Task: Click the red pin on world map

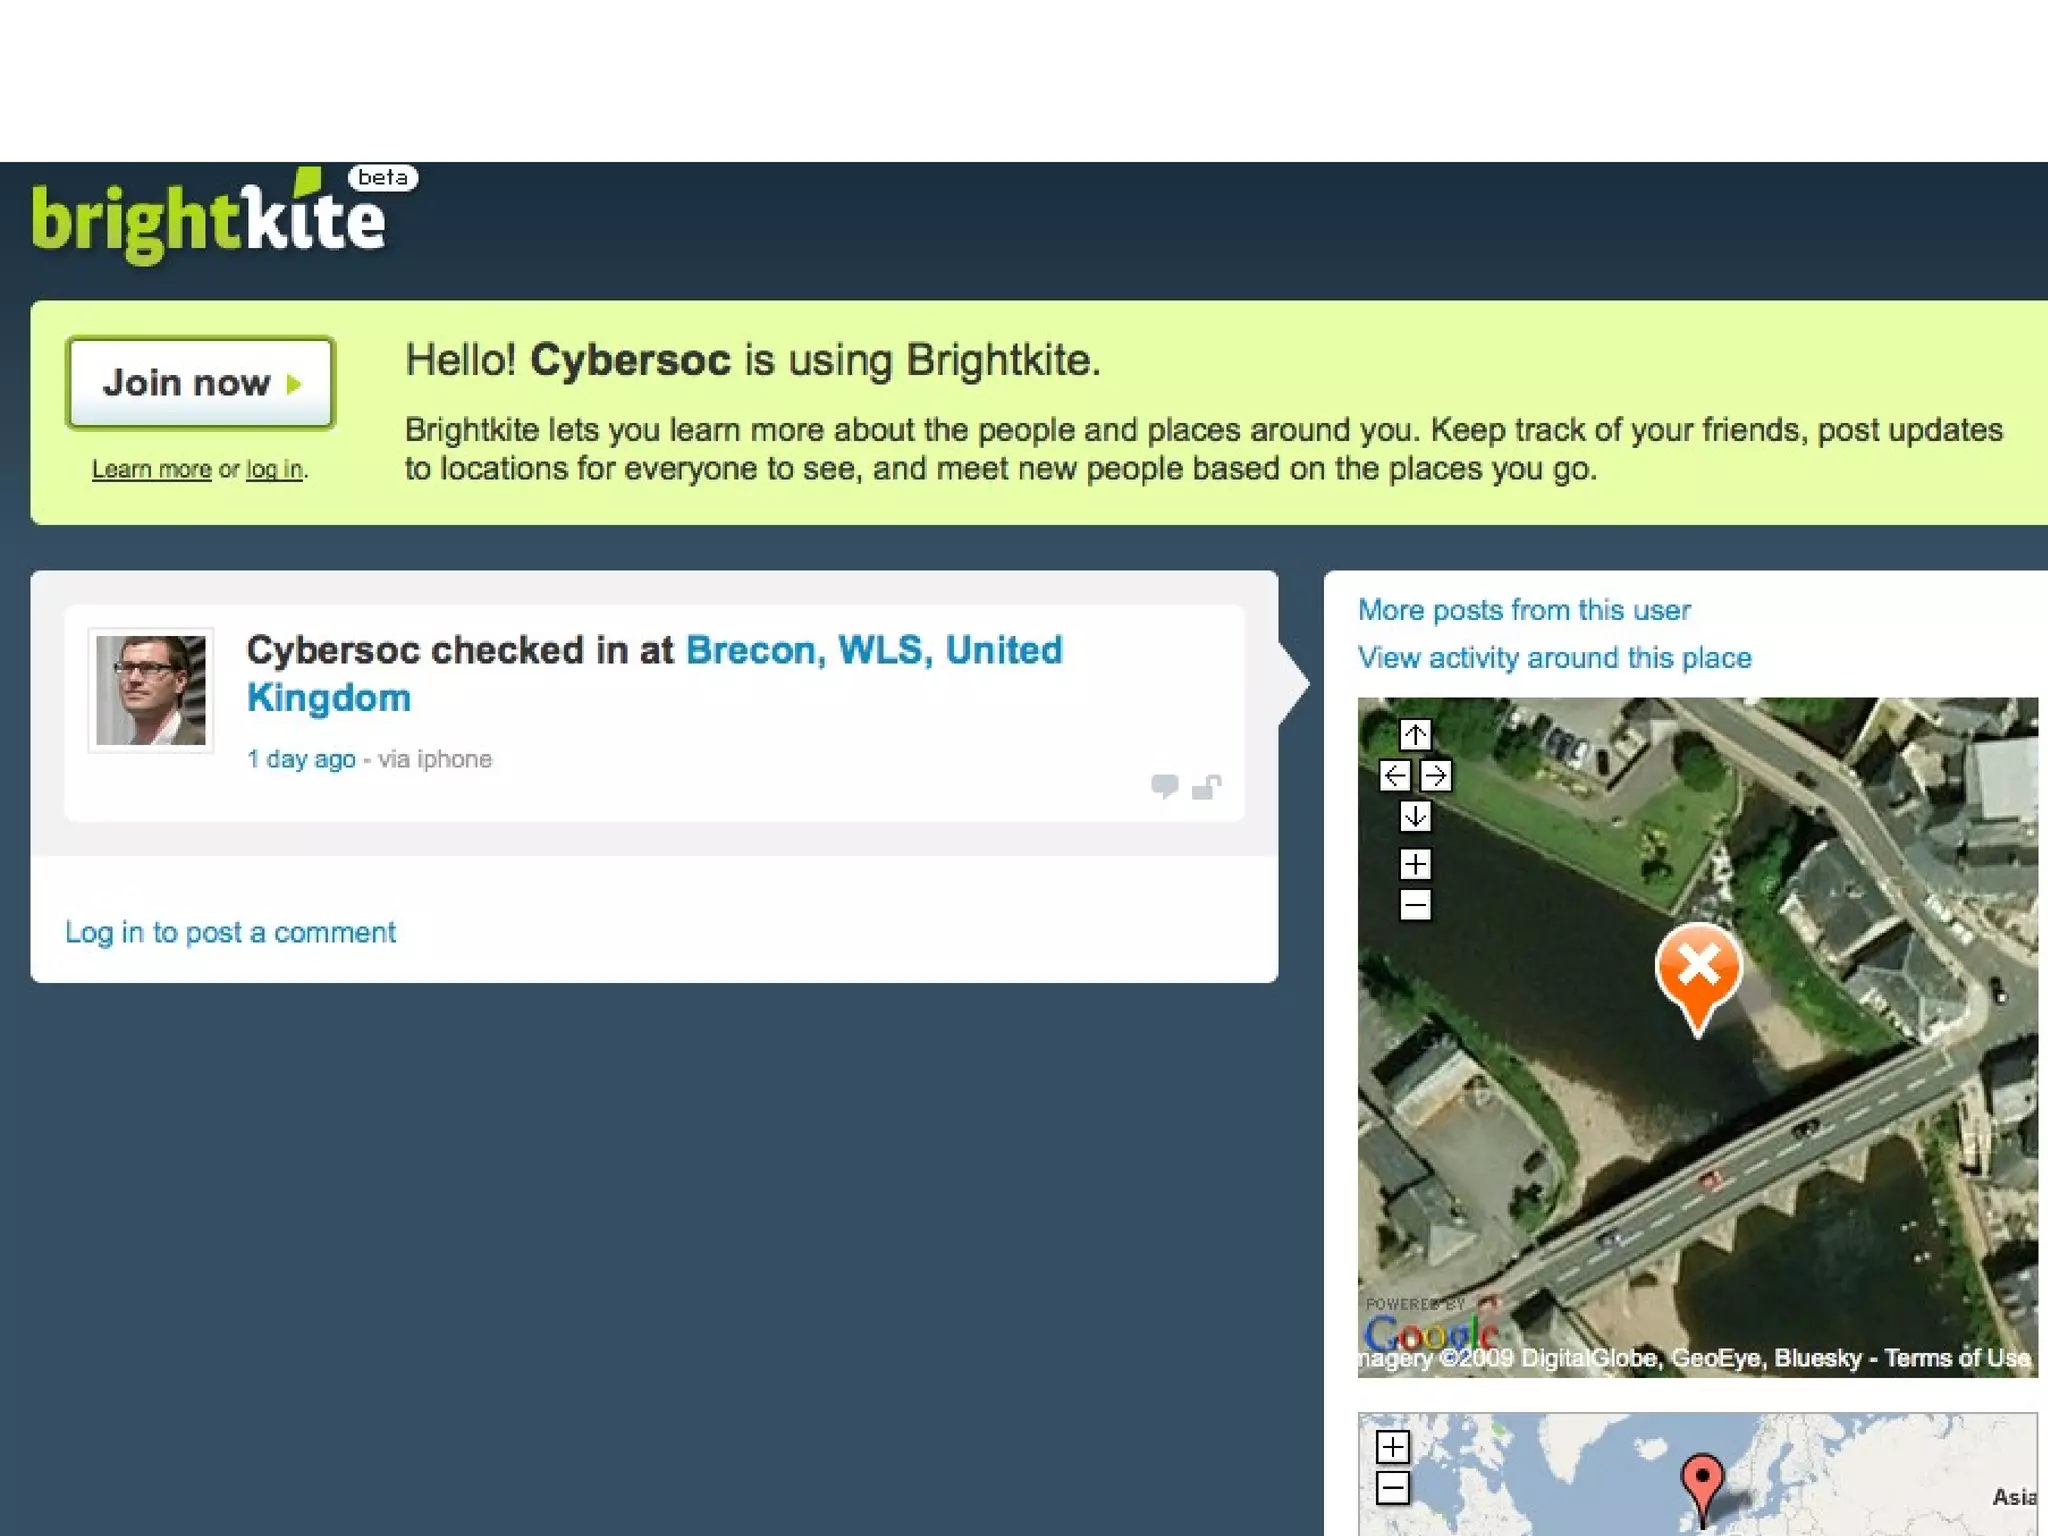Action: (x=1702, y=1480)
